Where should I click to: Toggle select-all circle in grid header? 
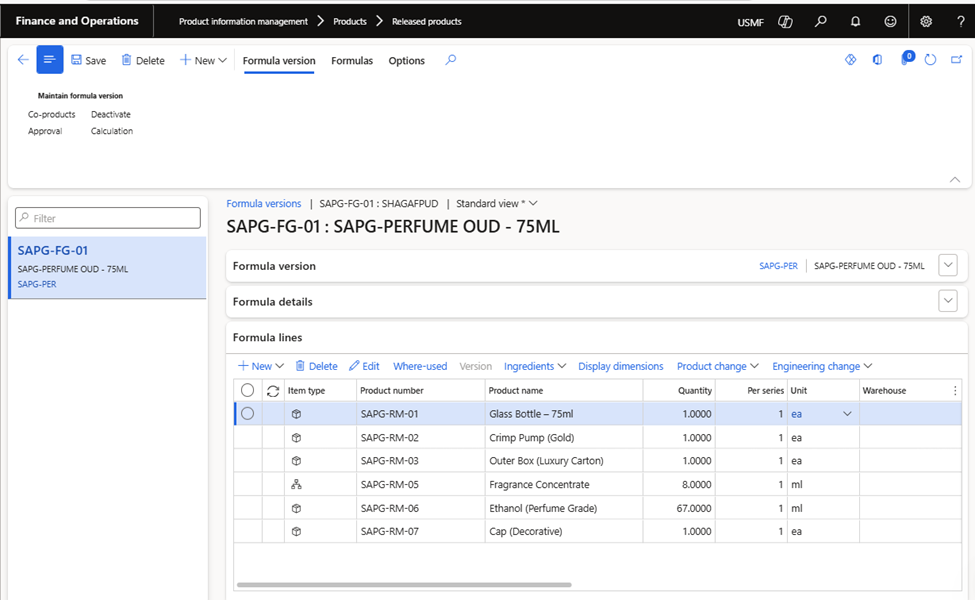tap(247, 390)
